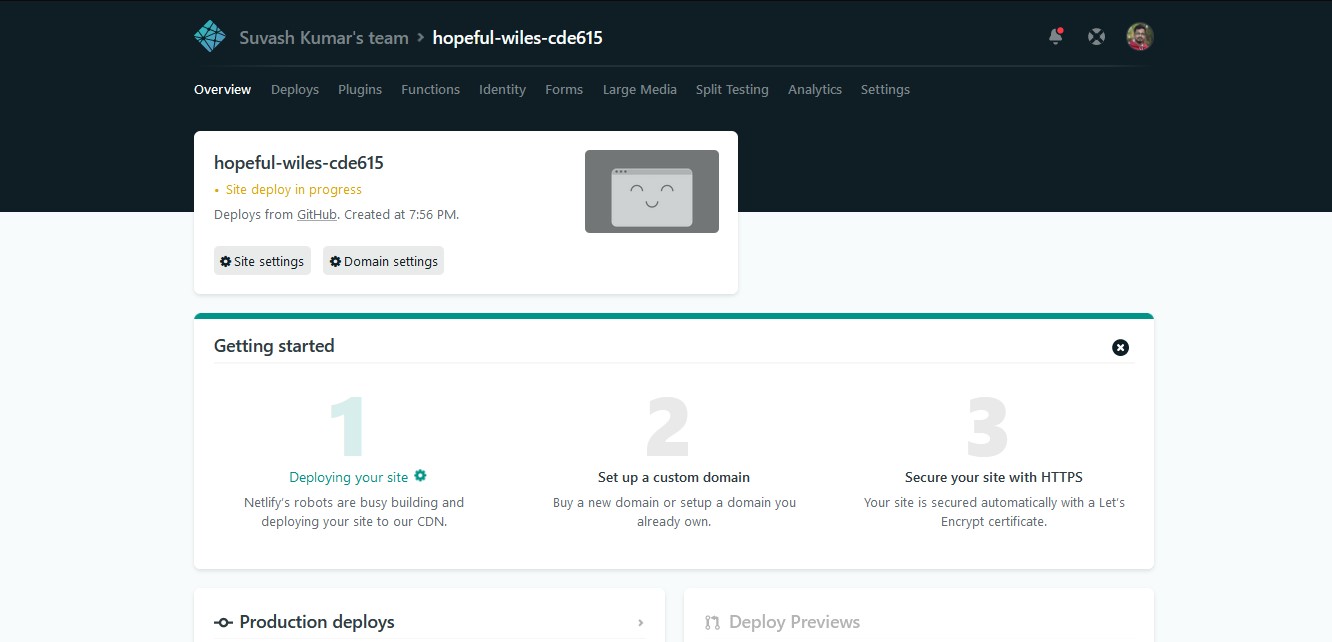
Task: Open Suvash Kumar's team breadcrumb
Action: click(x=324, y=38)
